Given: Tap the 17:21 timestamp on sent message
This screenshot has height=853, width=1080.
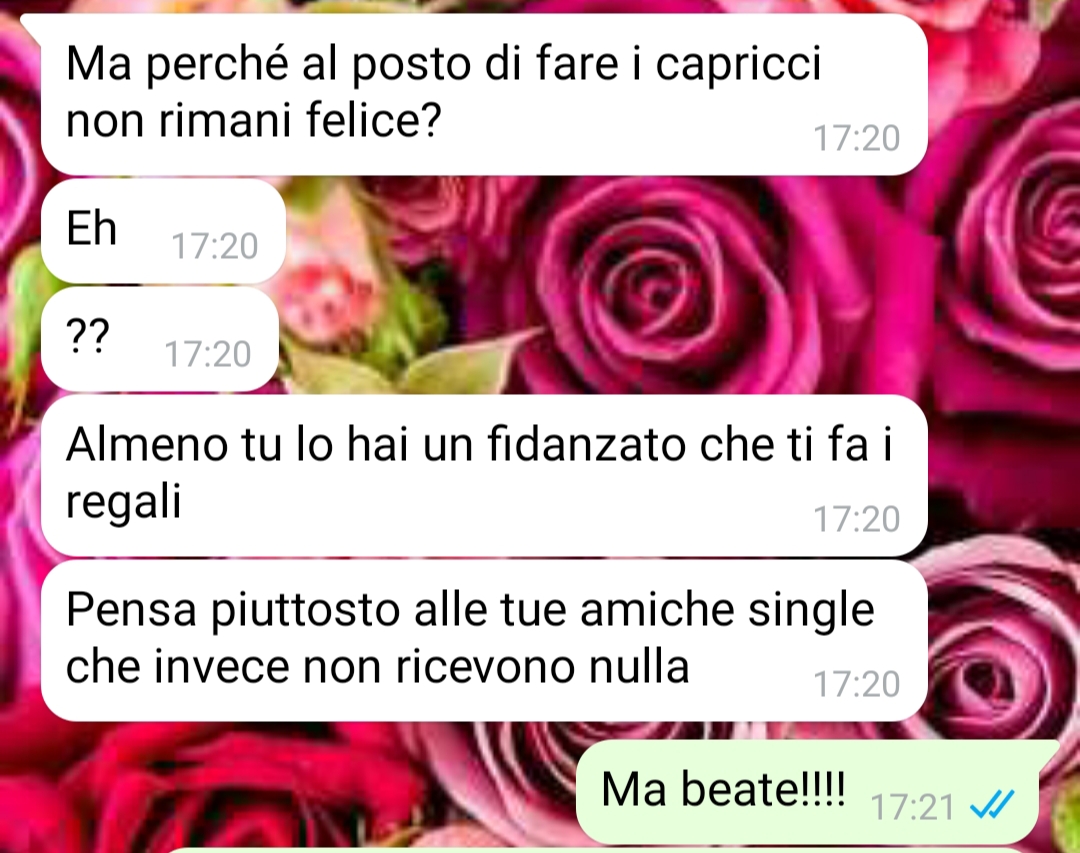Looking at the screenshot, I should [913, 806].
